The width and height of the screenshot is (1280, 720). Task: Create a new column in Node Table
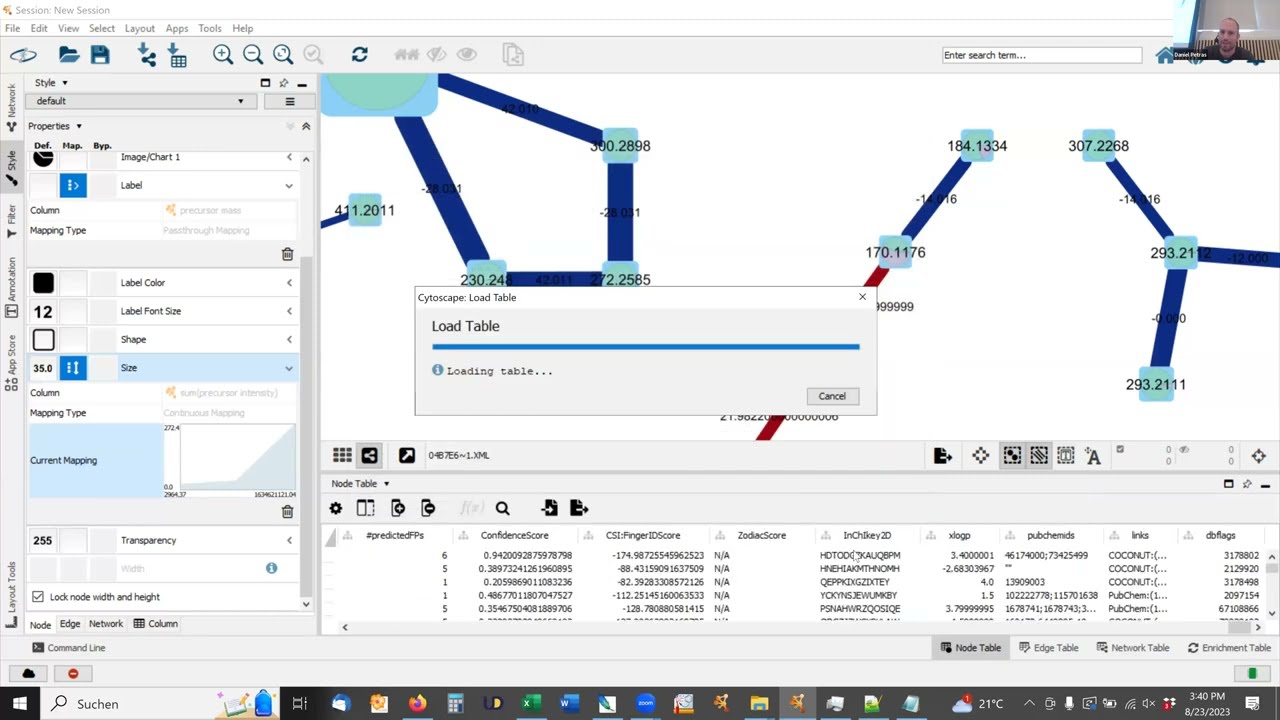pos(398,508)
